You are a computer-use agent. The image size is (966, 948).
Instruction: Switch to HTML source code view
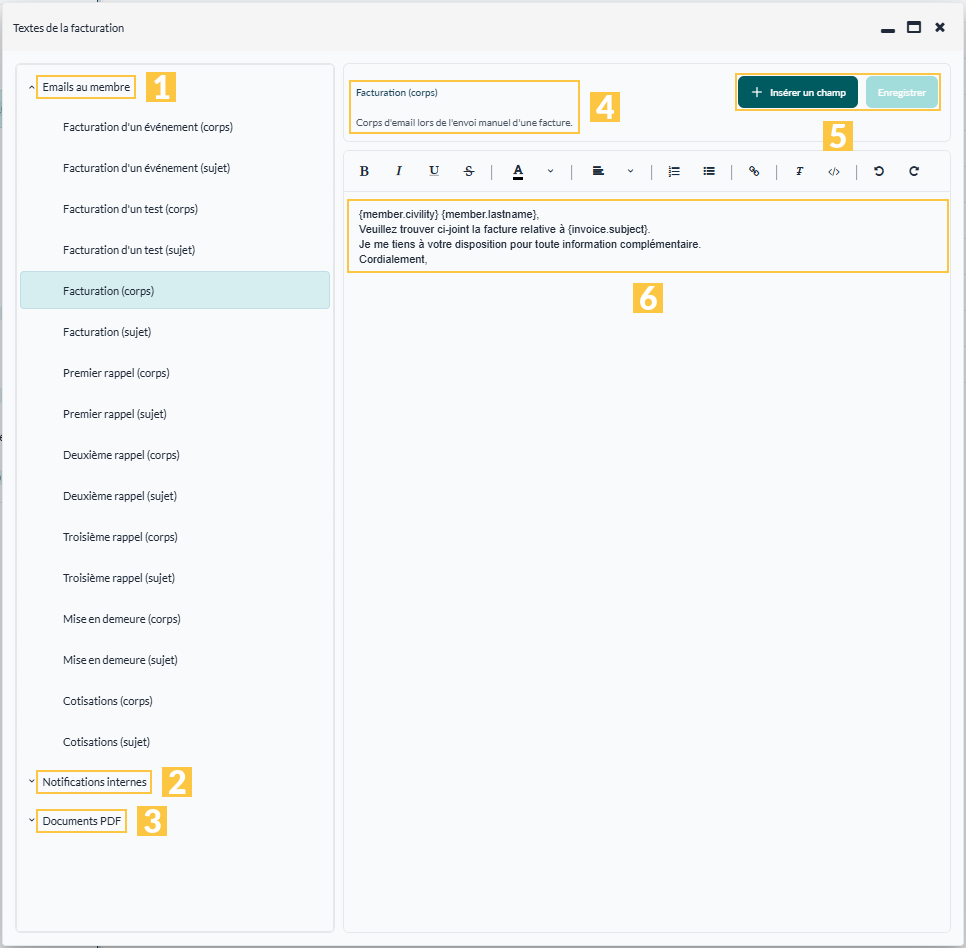pos(834,171)
